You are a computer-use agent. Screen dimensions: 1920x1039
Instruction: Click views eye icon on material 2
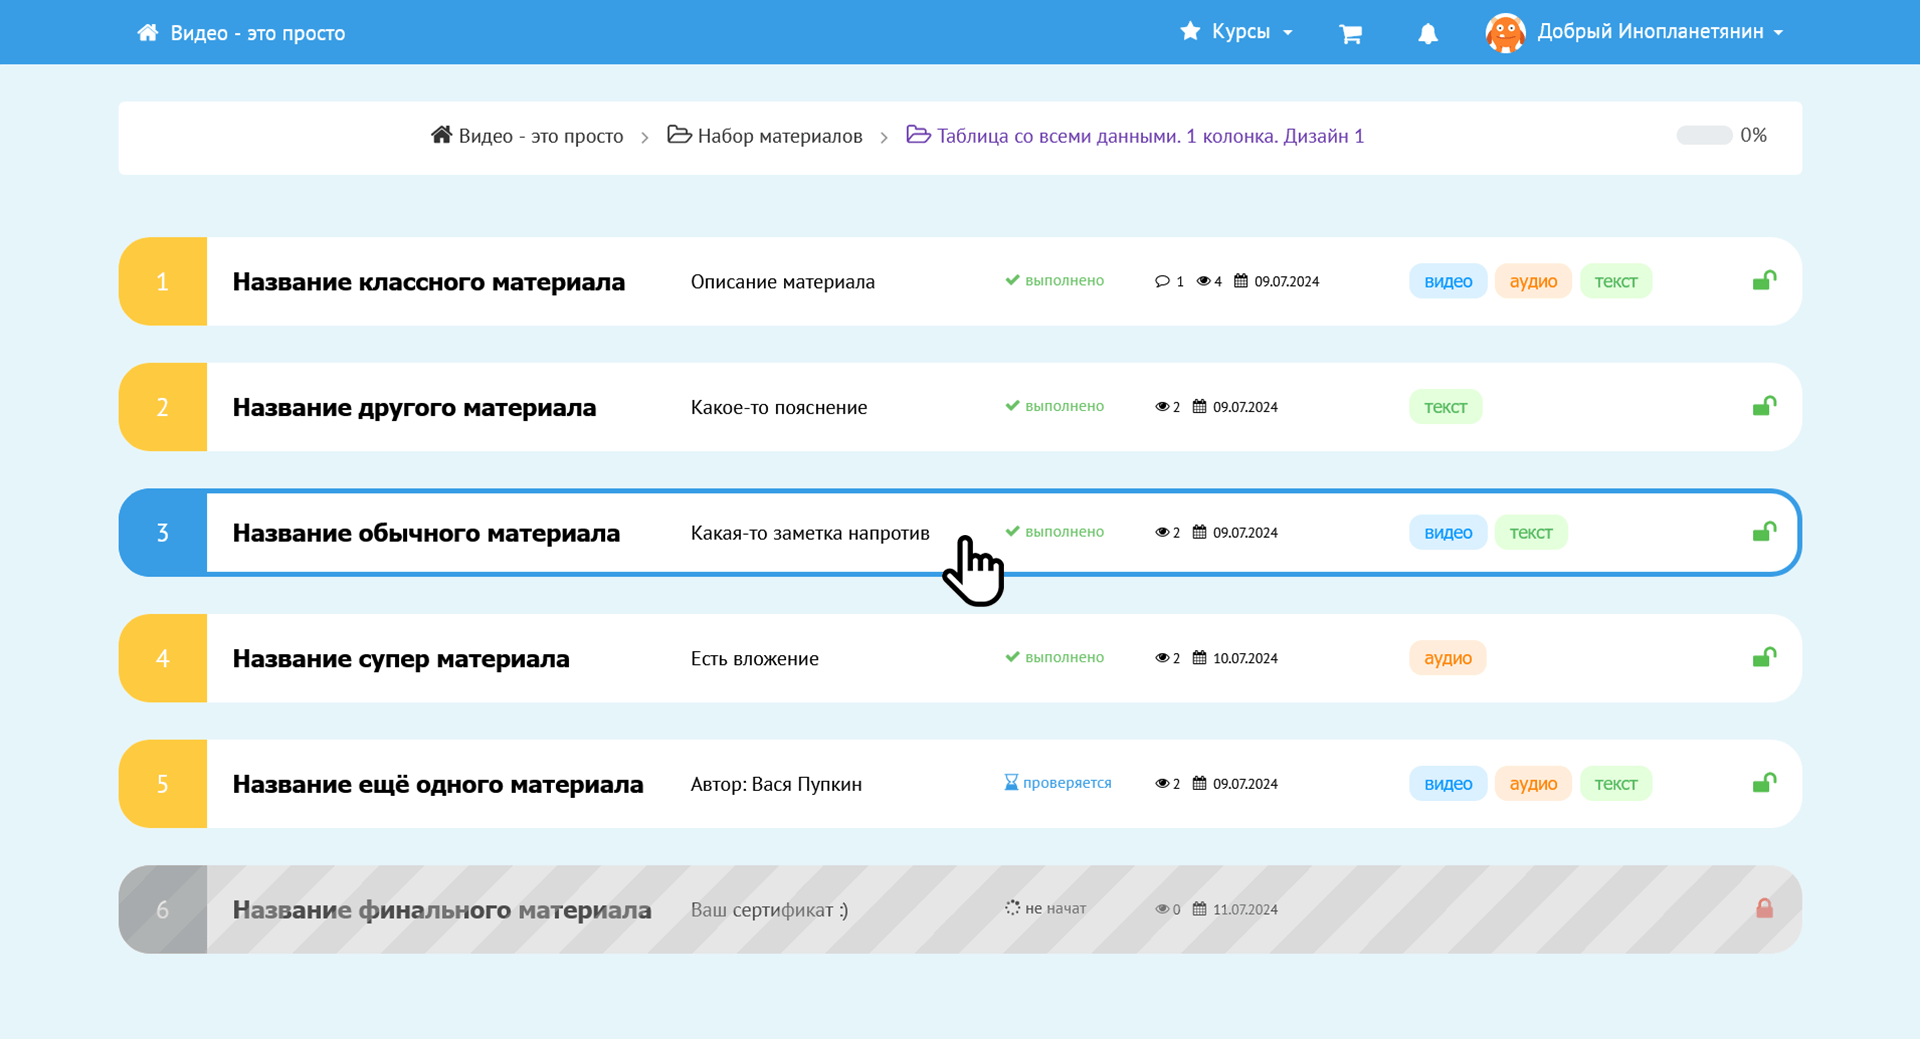click(x=1162, y=407)
